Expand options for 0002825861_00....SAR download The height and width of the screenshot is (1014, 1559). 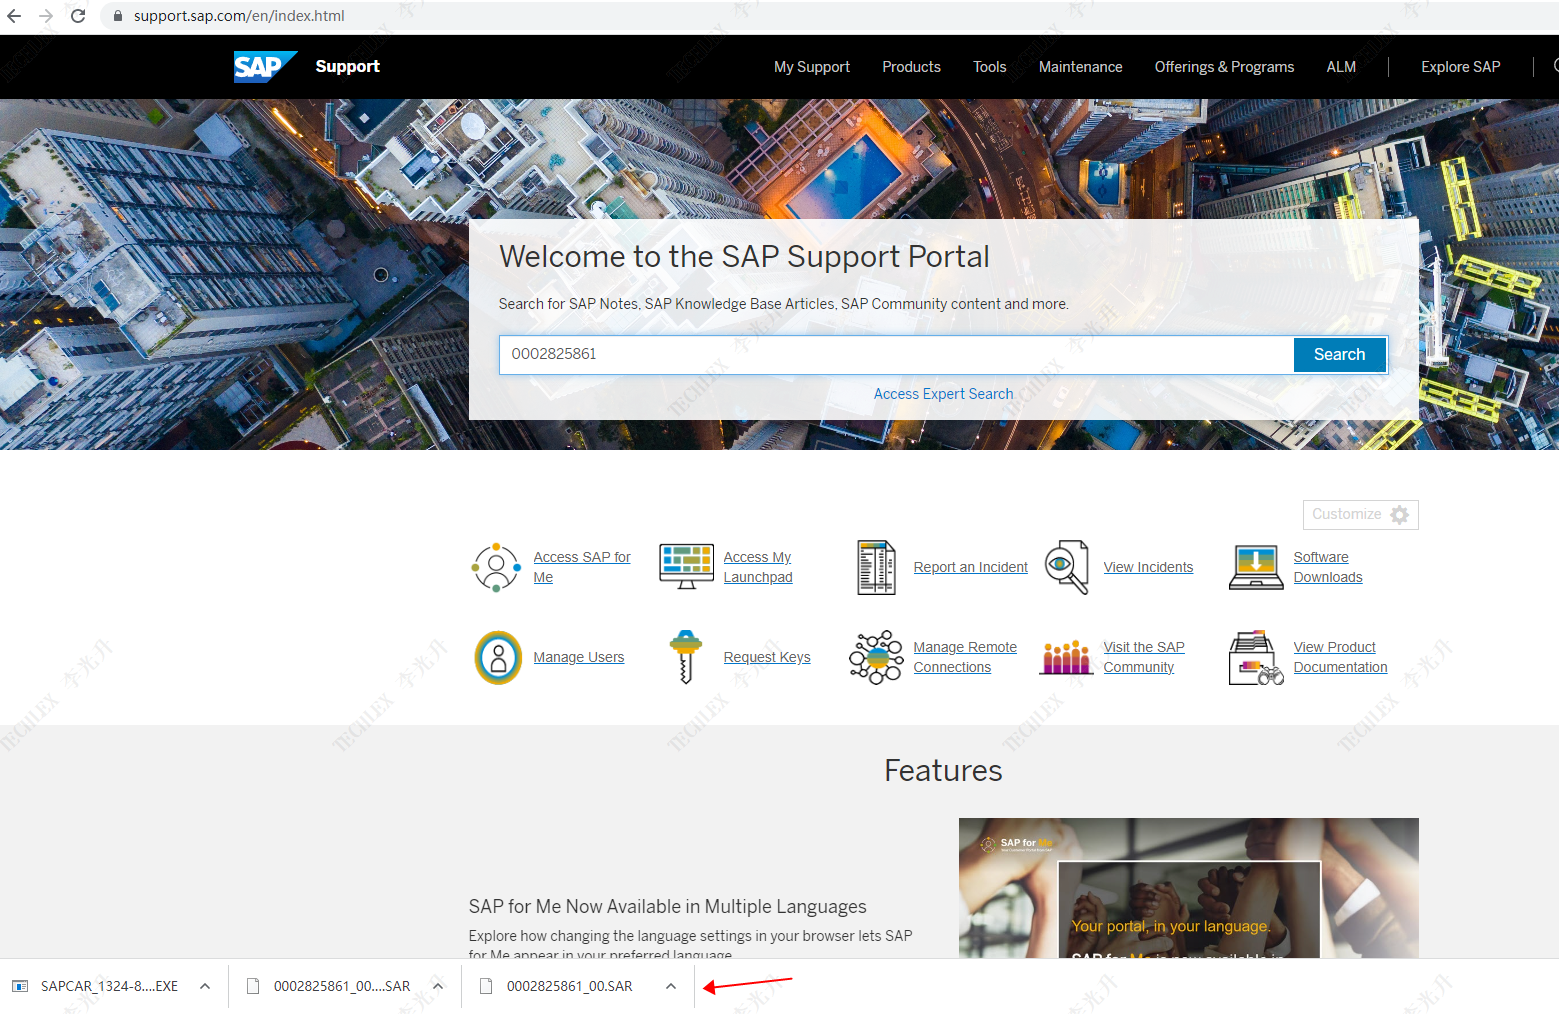438,986
